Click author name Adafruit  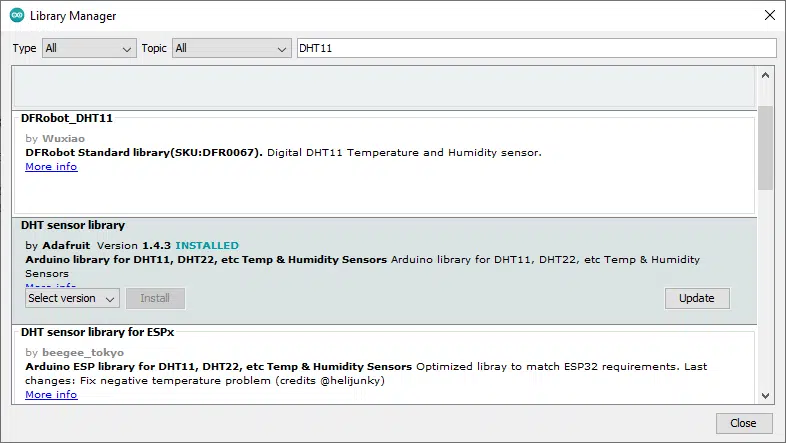(66, 246)
